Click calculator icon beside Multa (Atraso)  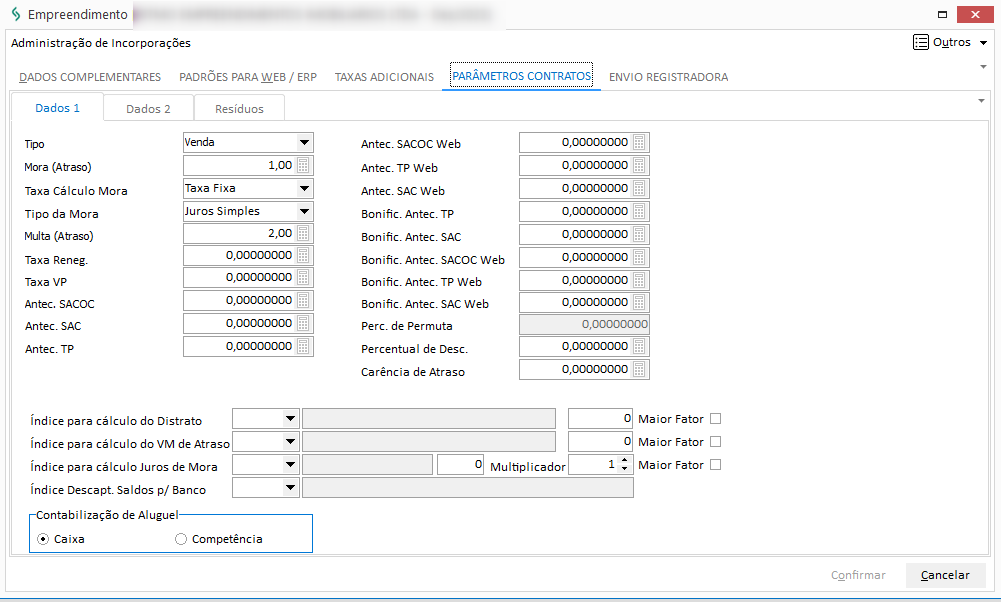pyautogui.click(x=304, y=233)
